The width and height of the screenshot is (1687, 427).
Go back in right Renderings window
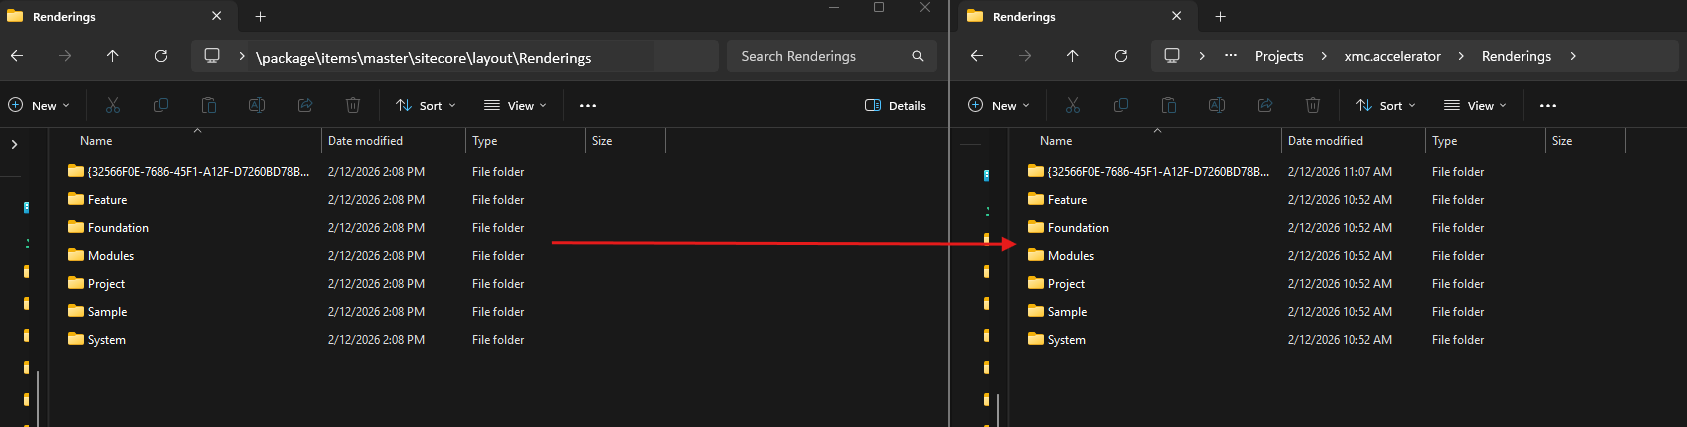pos(977,56)
